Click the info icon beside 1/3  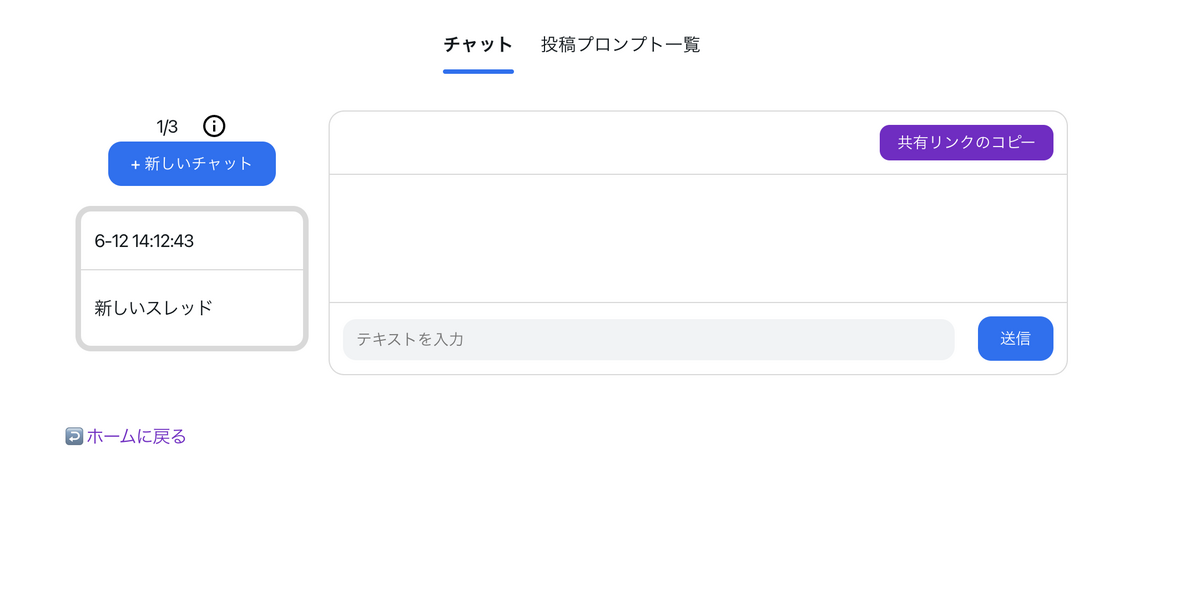pyautogui.click(x=214, y=126)
